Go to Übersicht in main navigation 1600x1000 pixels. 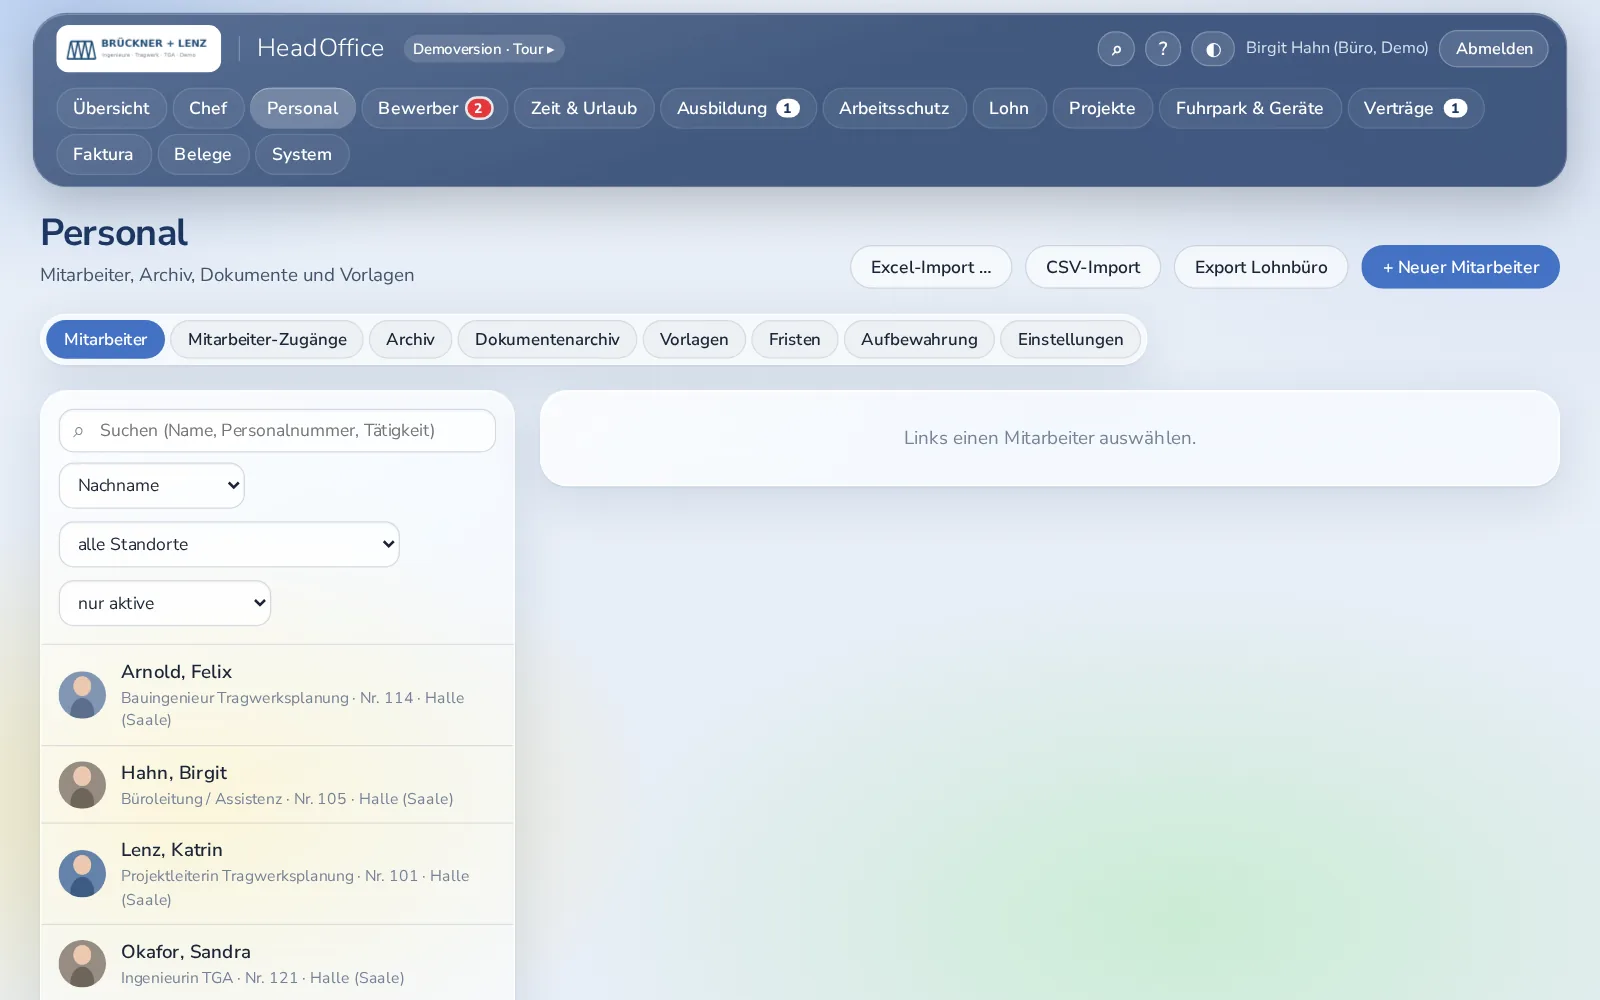pyautogui.click(x=111, y=108)
